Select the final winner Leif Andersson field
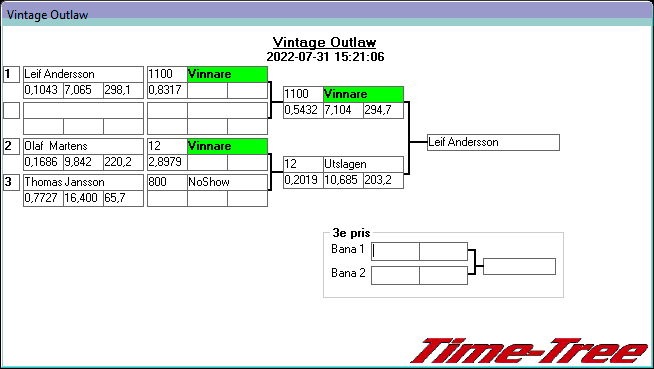This screenshot has width=654, height=369. 493,142
